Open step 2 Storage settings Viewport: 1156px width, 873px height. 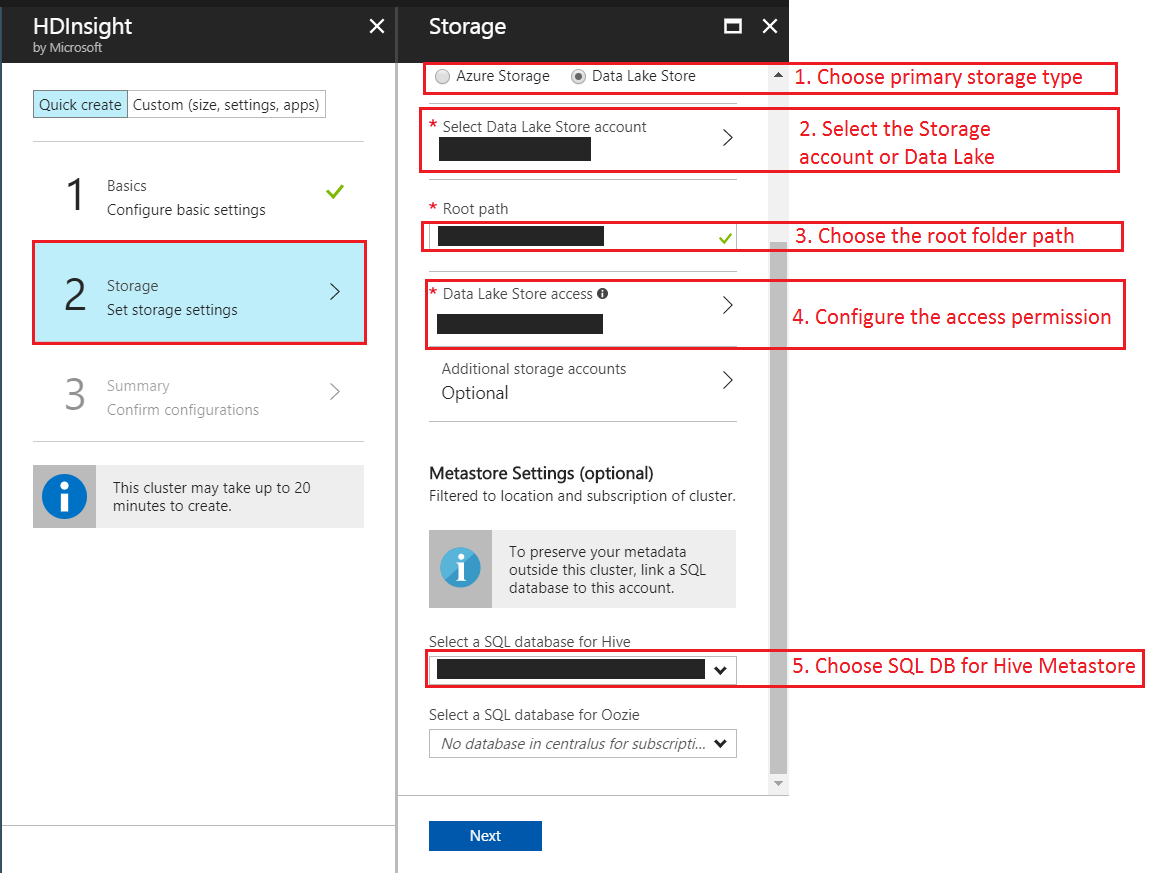(199, 293)
